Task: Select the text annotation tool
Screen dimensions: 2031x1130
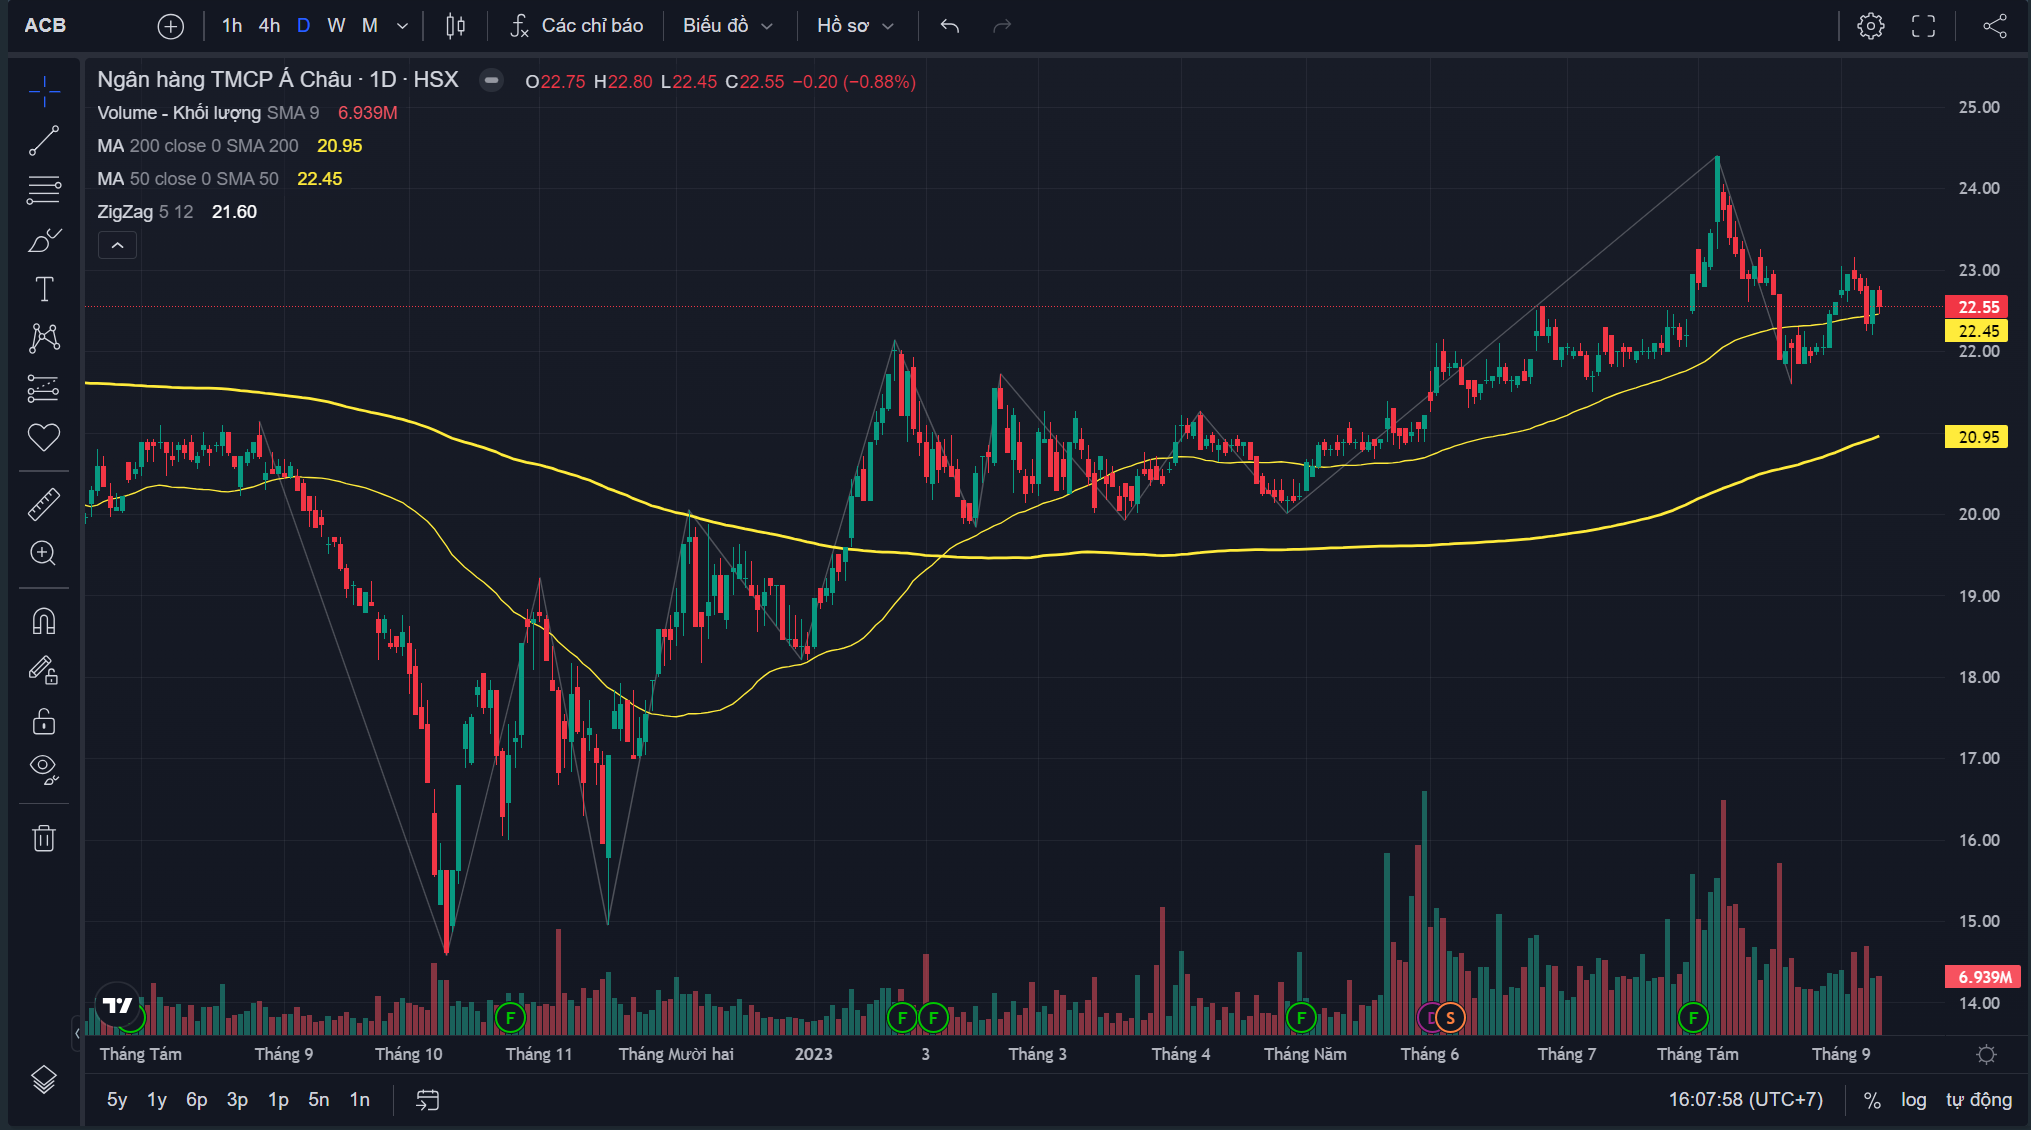Action: [x=44, y=289]
